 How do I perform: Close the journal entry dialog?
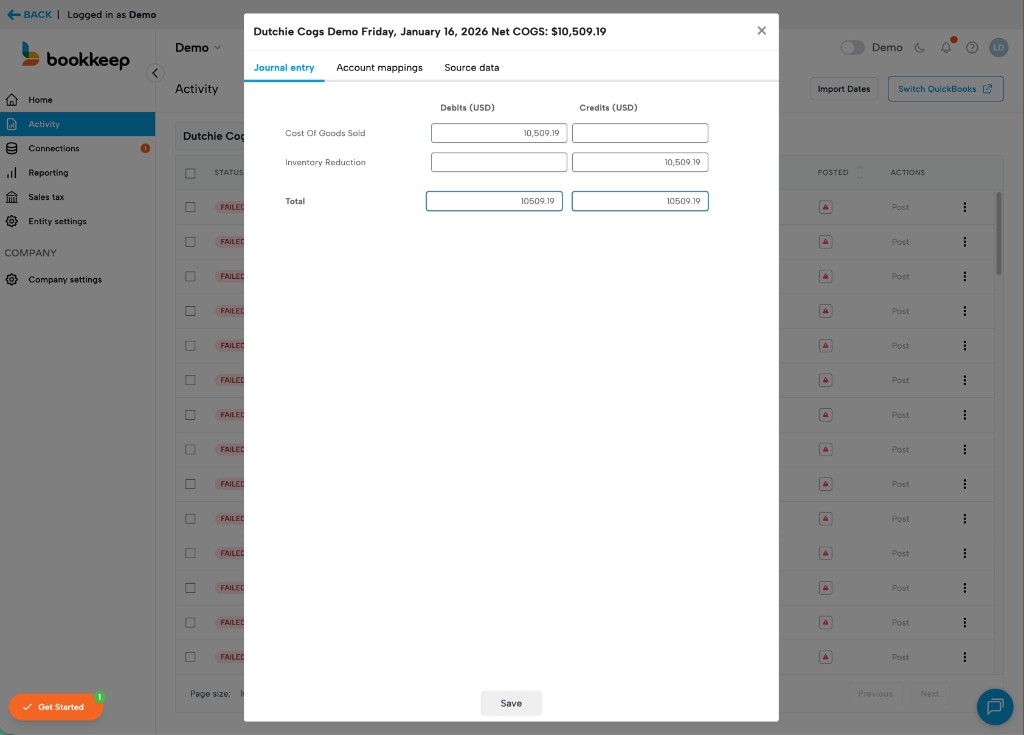point(761,31)
